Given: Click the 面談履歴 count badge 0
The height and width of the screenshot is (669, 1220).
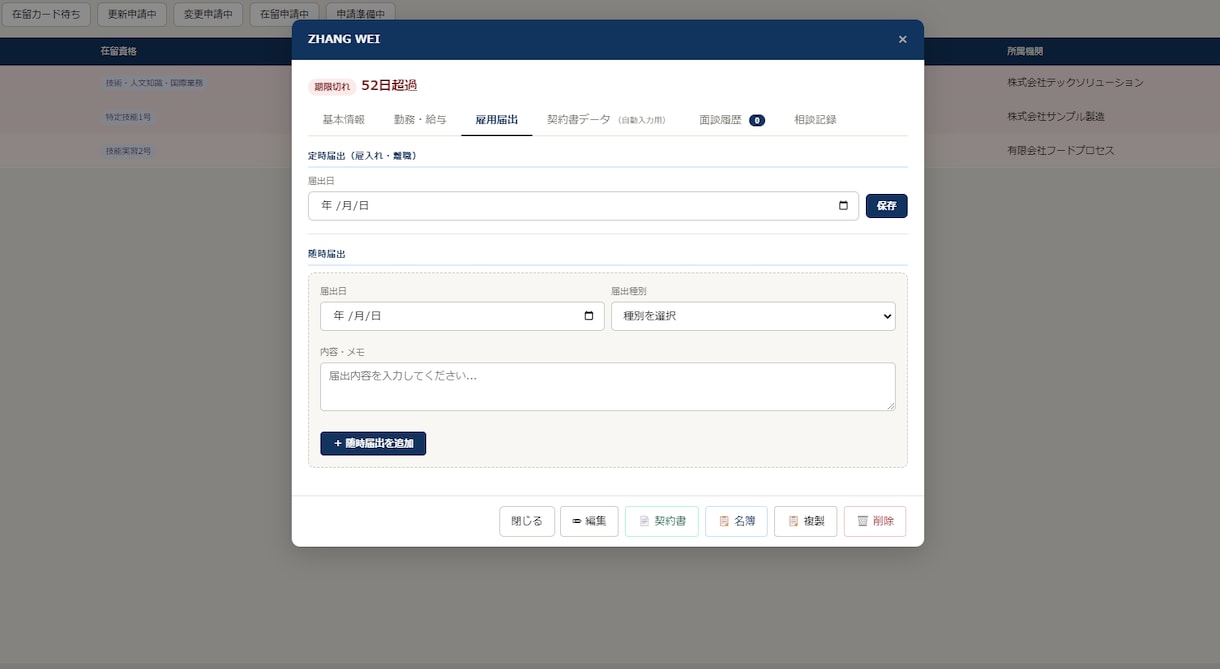Looking at the screenshot, I should point(757,121).
